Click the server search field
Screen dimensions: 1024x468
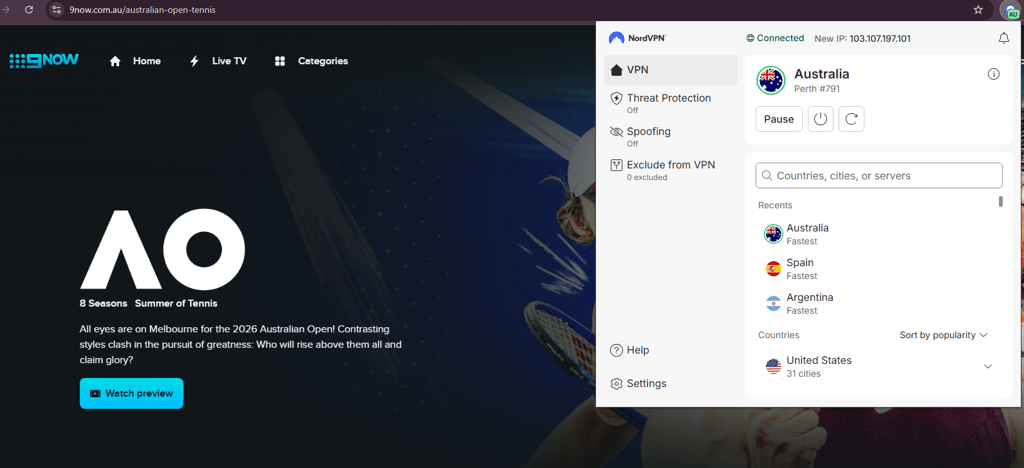pyautogui.click(x=878, y=176)
